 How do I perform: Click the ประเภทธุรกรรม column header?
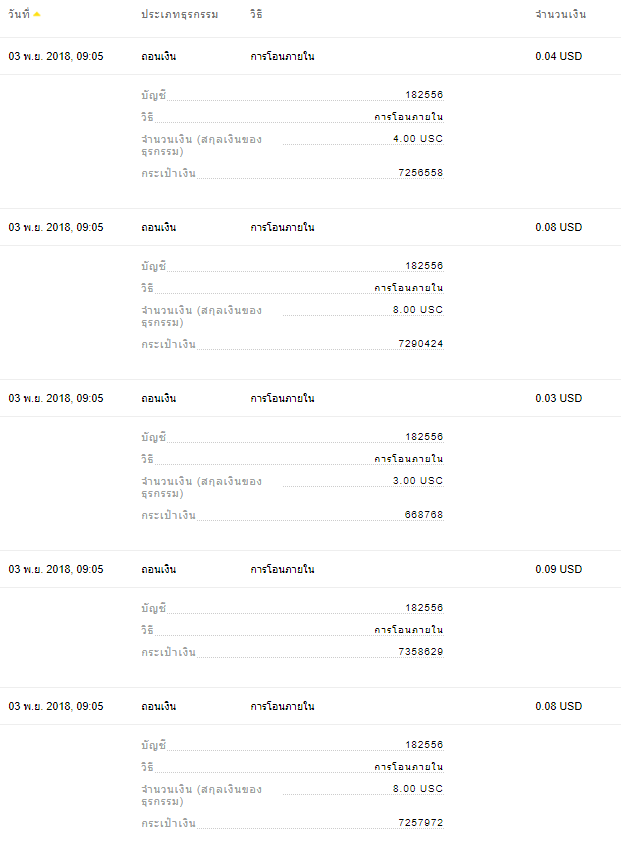pos(179,14)
